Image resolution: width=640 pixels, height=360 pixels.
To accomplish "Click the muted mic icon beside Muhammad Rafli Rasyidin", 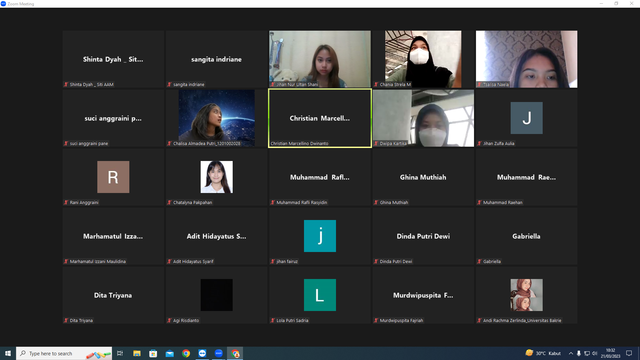I will 272,202.
